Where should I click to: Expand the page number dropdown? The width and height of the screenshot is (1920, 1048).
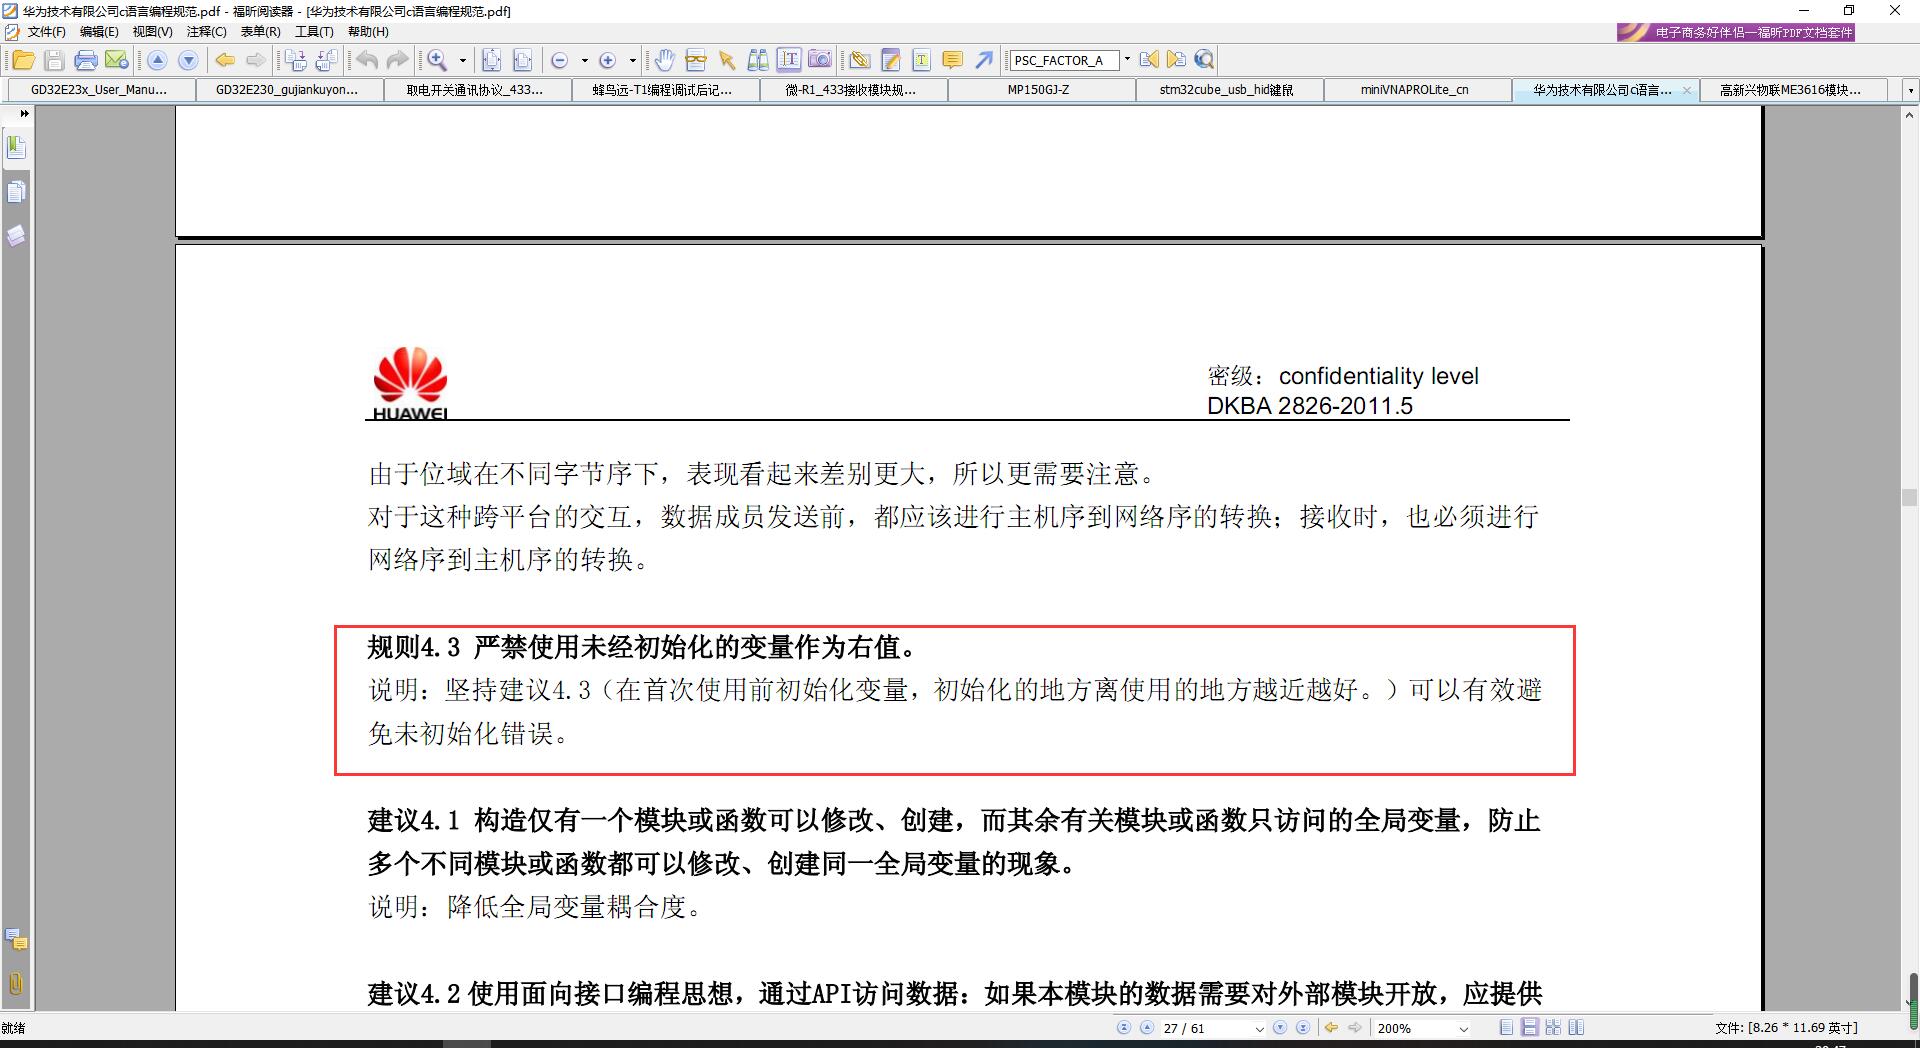coord(1260,1028)
